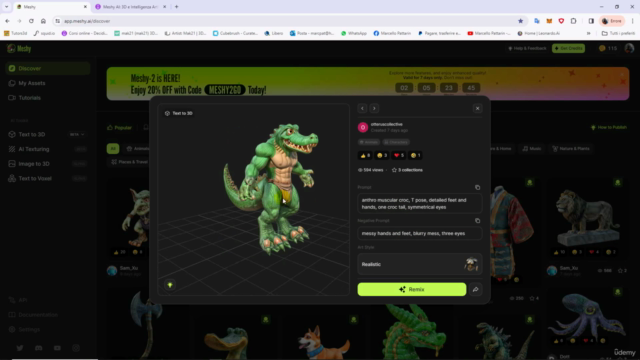Image resolution: width=640 pixels, height=360 pixels.
Task: Select the Popular tab
Action: click(119, 128)
